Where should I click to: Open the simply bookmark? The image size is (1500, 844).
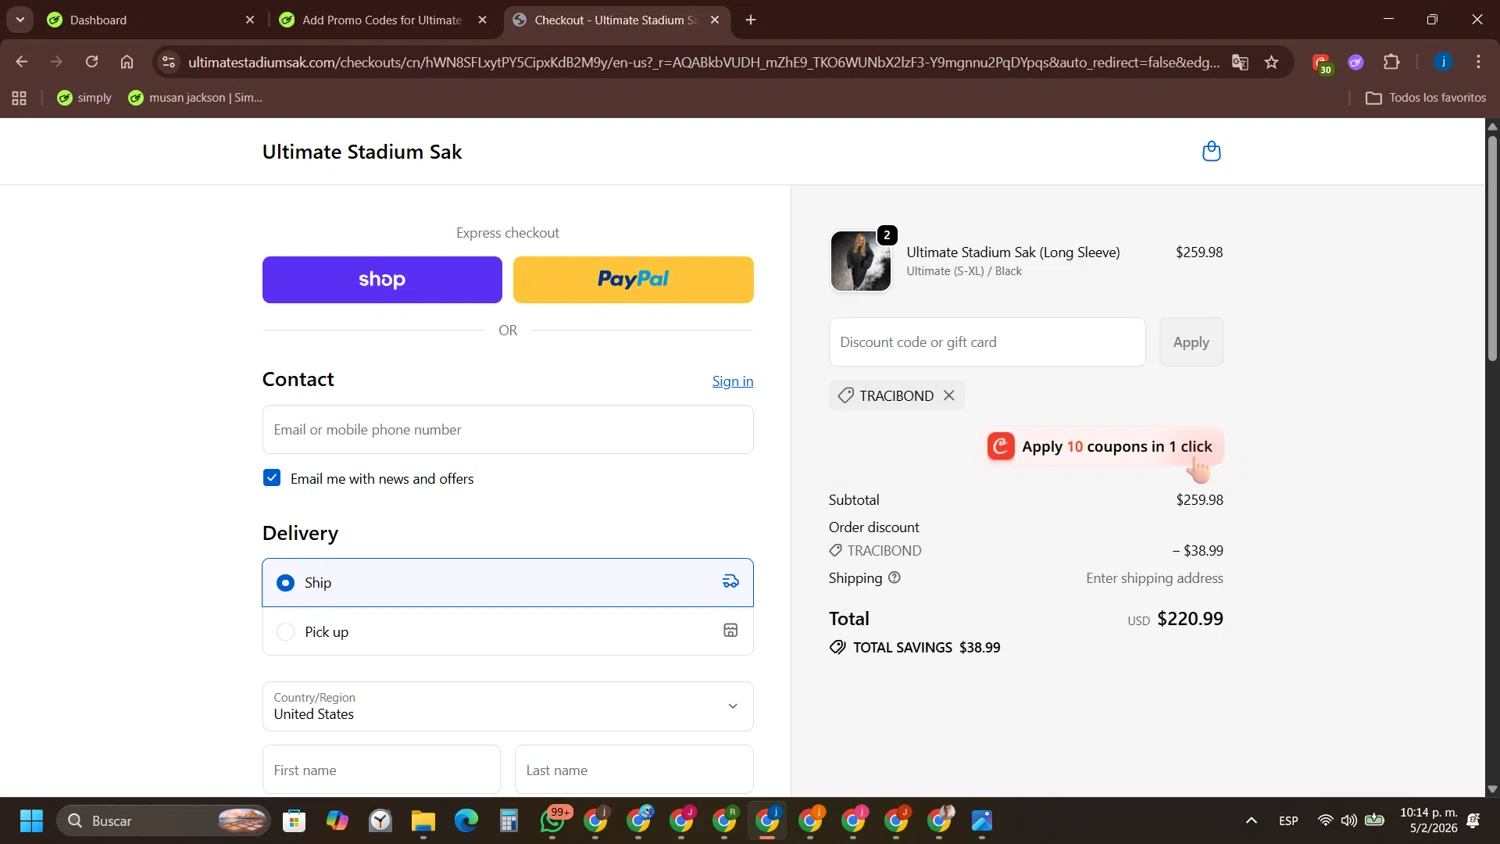tap(84, 98)
